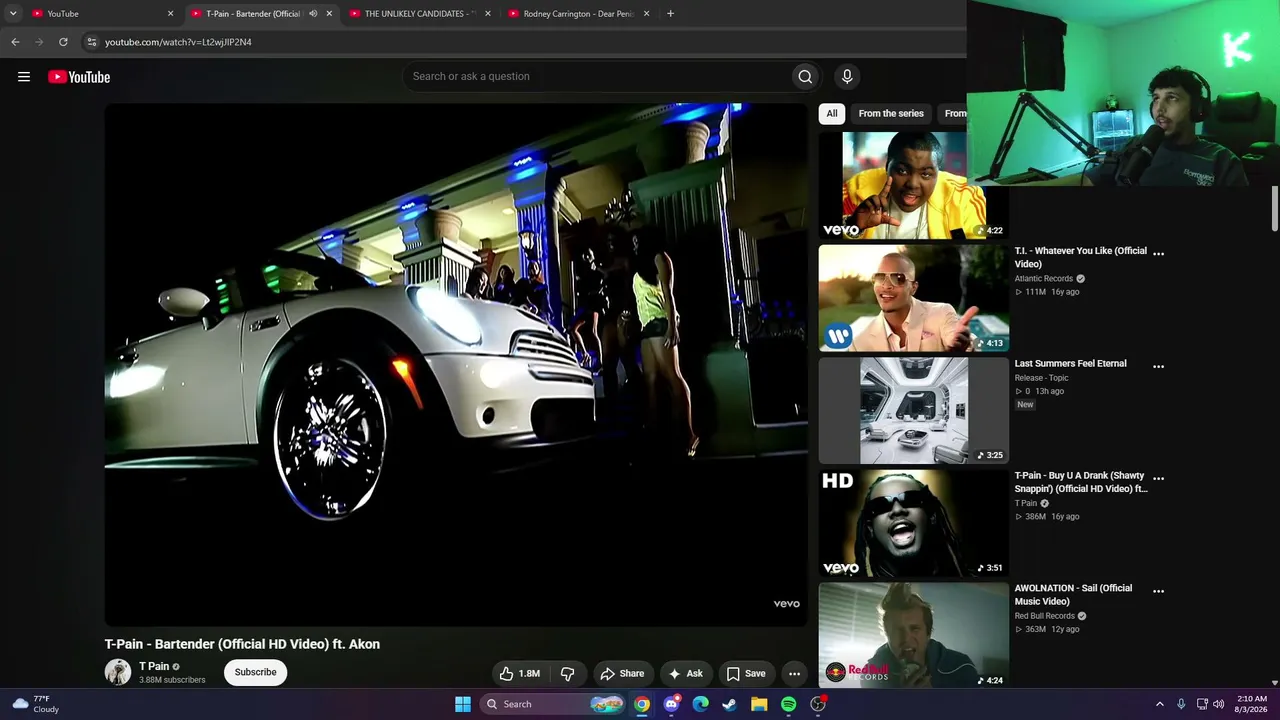Open OBS Studio from the taskbar

pos(818,704)
